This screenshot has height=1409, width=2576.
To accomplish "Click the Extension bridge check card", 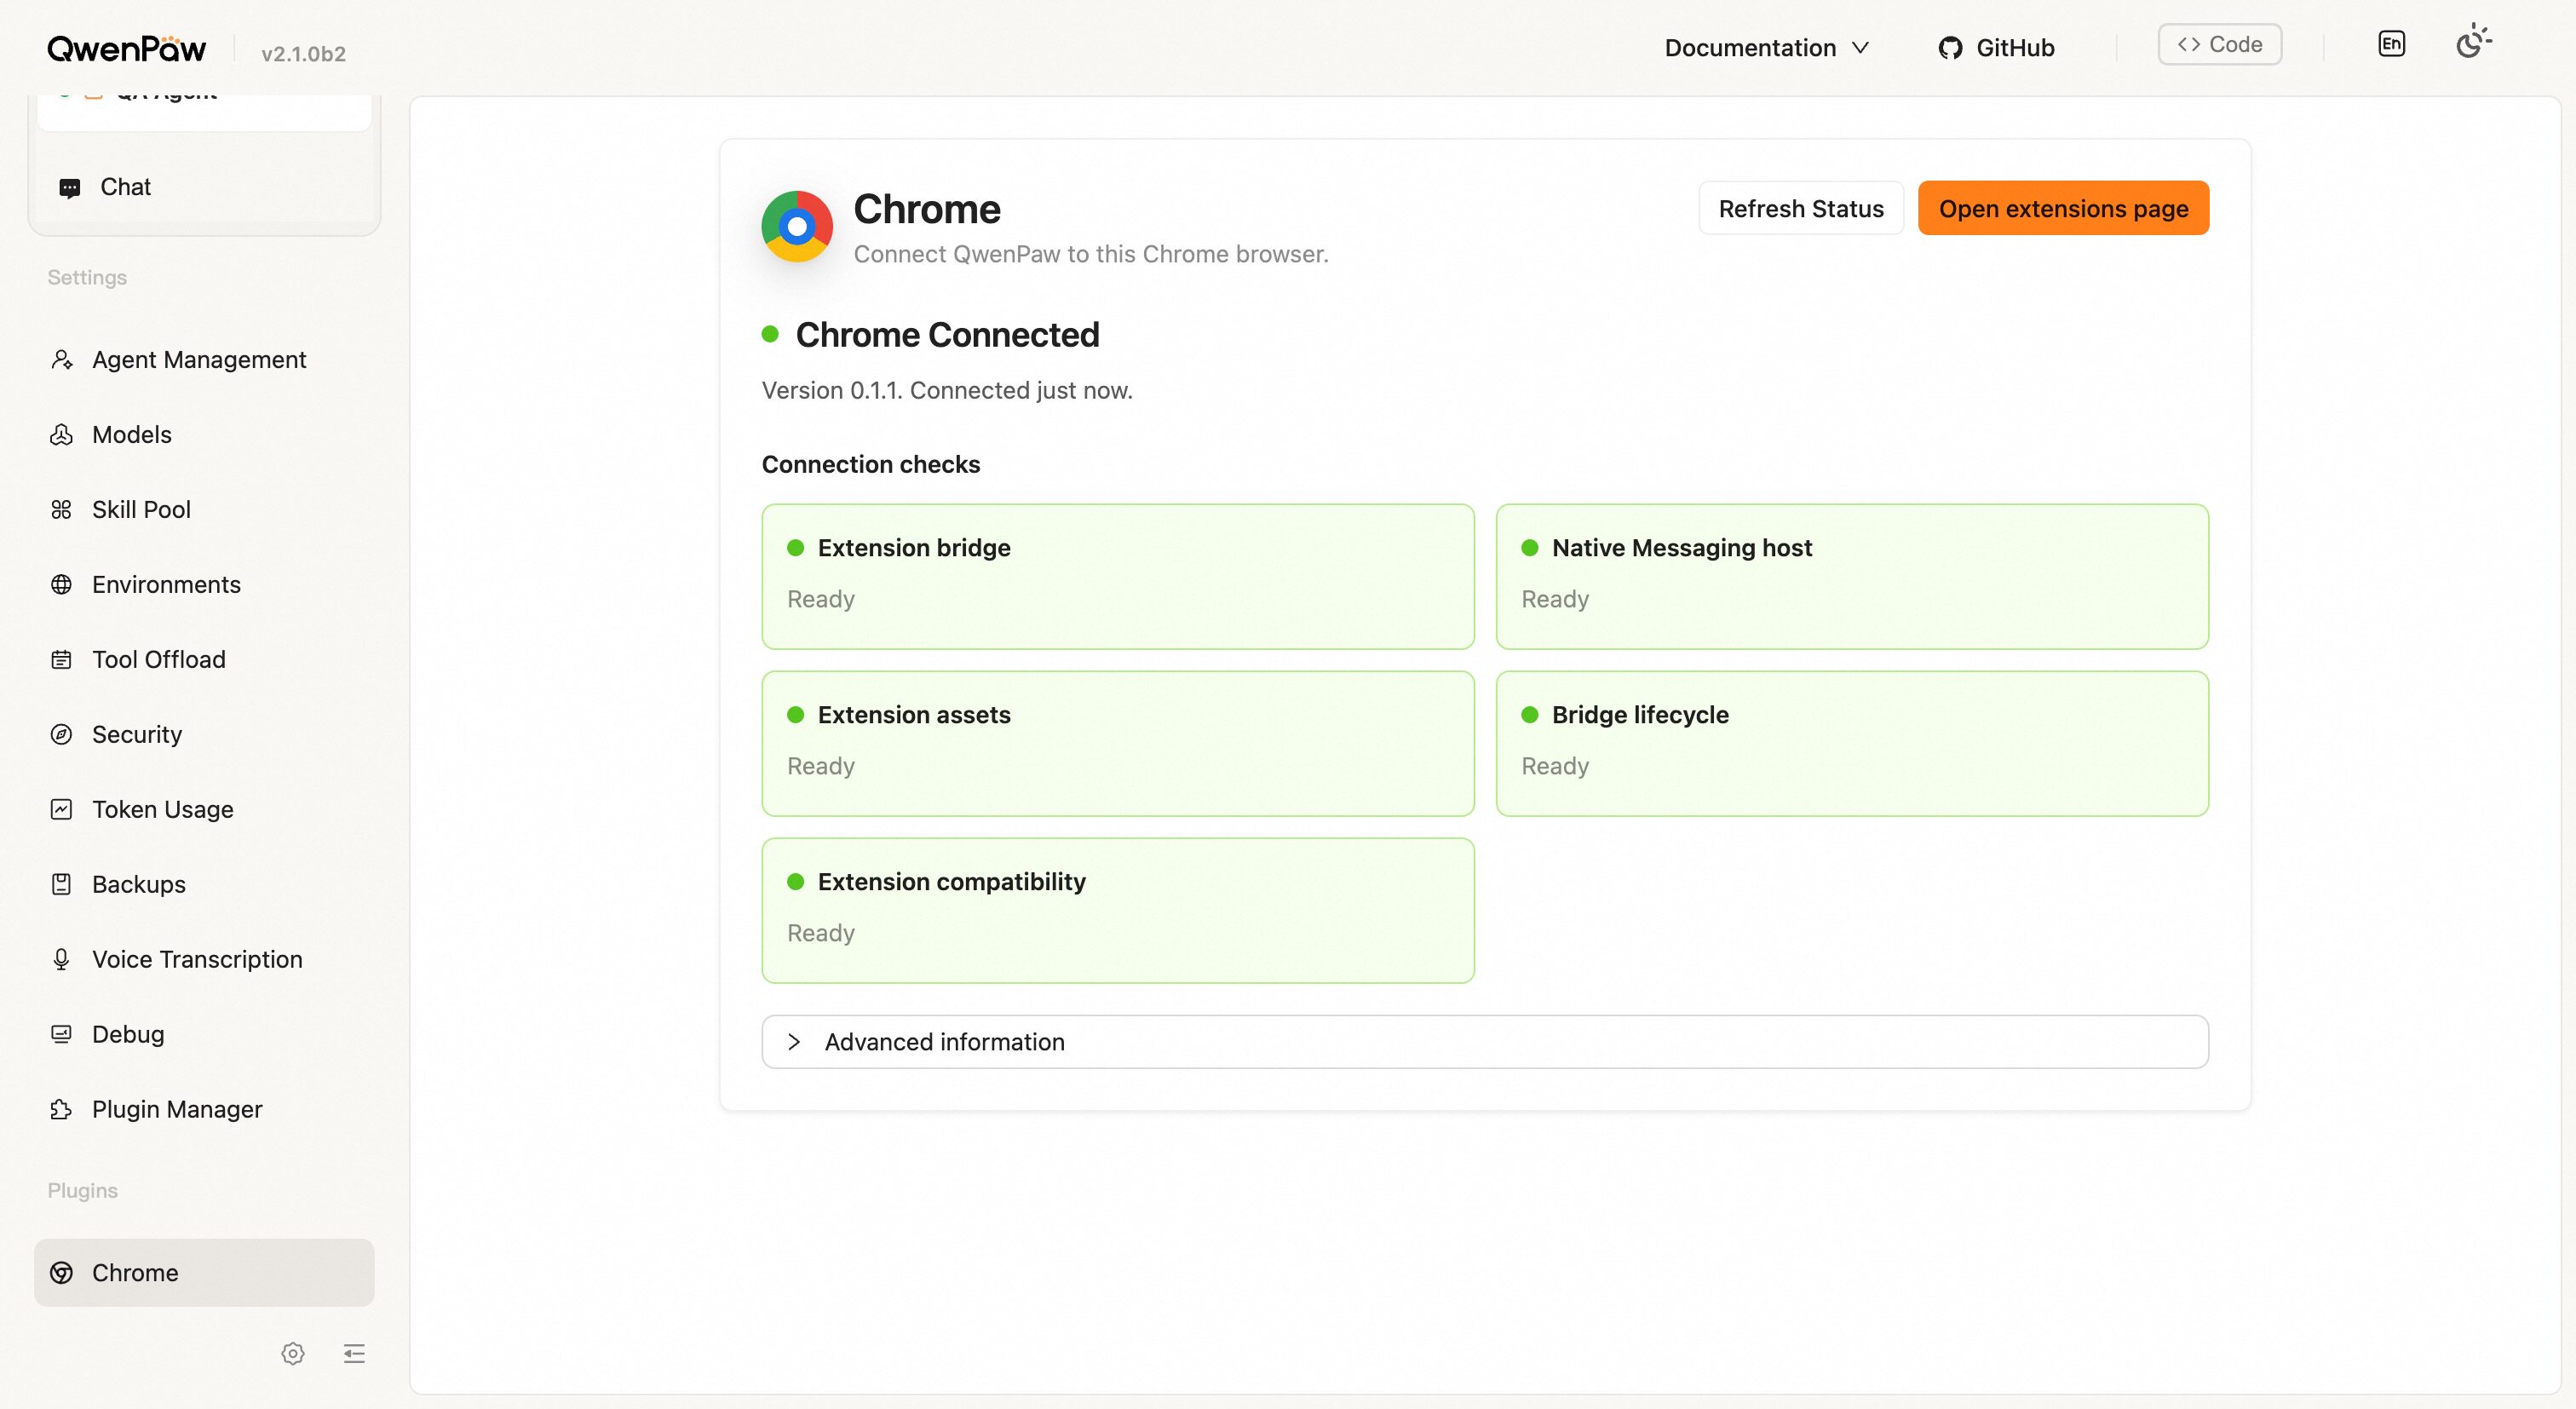I will pyautogui.click(x=1118, y=577).
